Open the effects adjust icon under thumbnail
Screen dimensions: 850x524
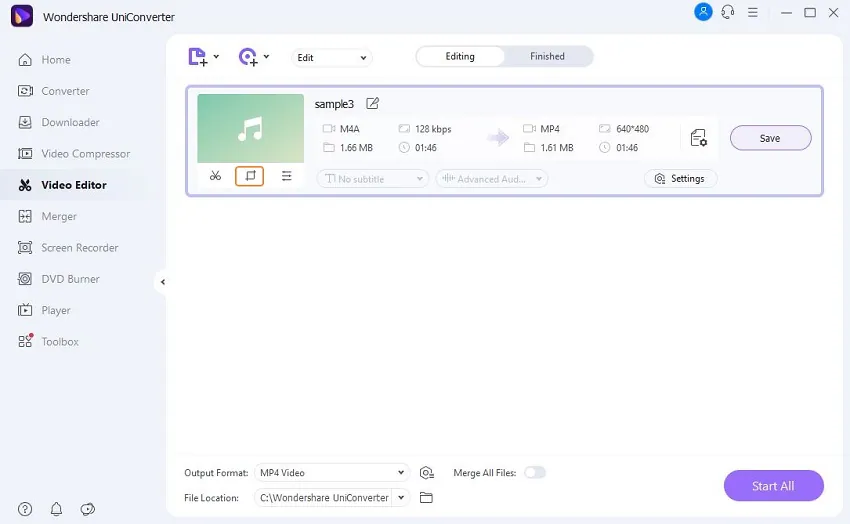click(x=286, y=176)
